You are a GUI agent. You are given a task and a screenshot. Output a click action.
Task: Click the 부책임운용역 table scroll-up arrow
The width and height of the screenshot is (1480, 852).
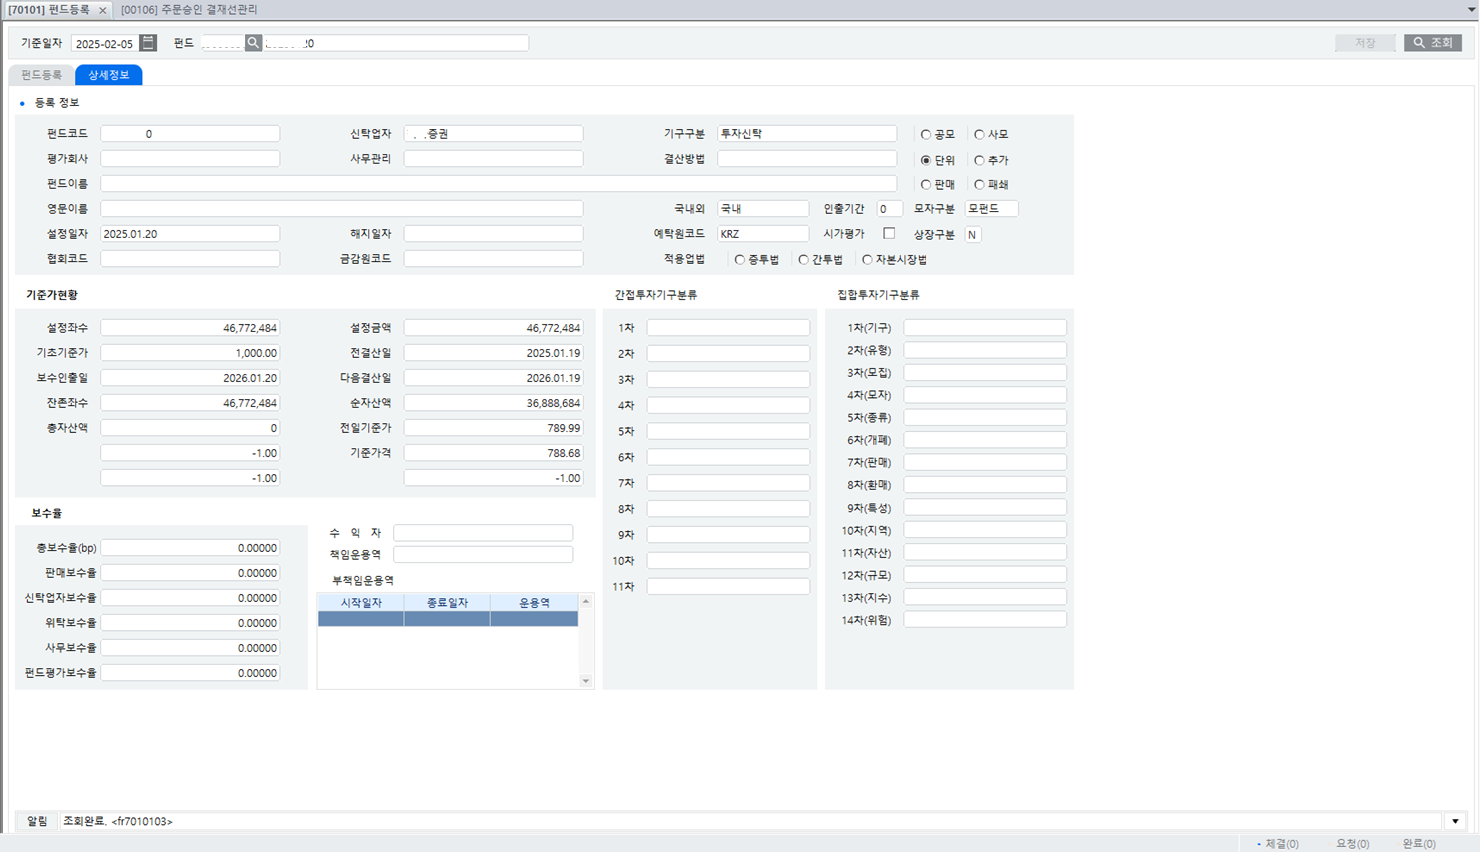click(x=586, y=601)
